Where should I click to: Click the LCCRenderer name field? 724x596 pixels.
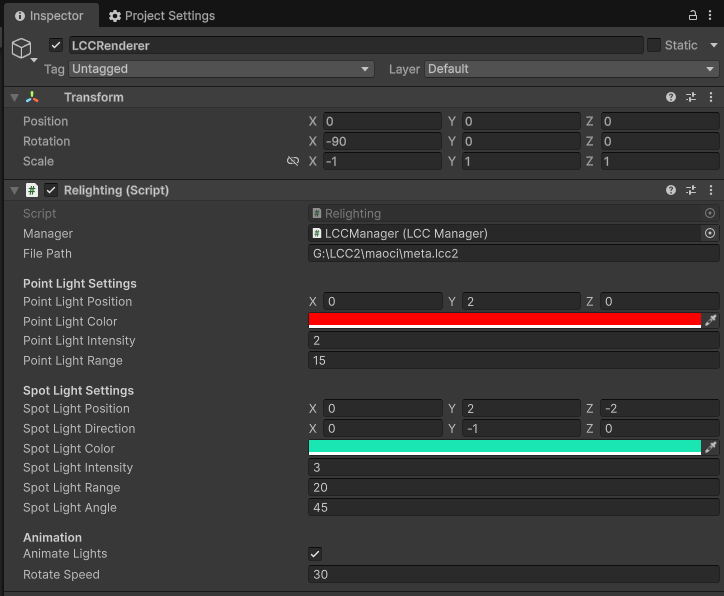(x=356, y=45)
